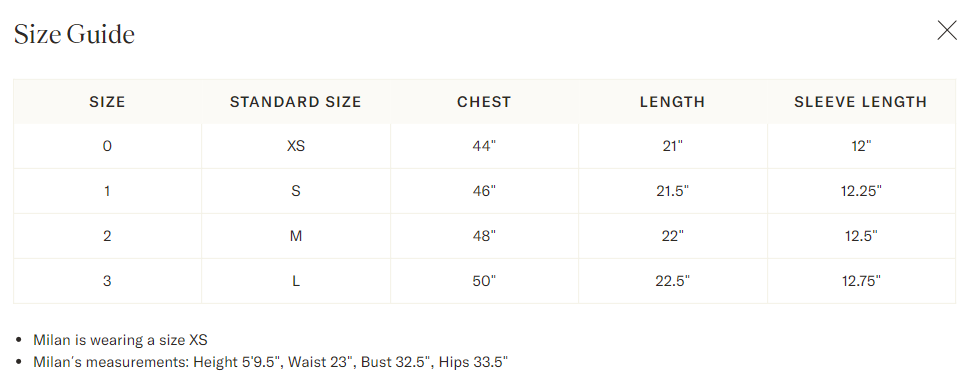Click the 21.5" length value
Viewport: 972px width, 383px height.
pyautogui.click(x=673, y=191)
